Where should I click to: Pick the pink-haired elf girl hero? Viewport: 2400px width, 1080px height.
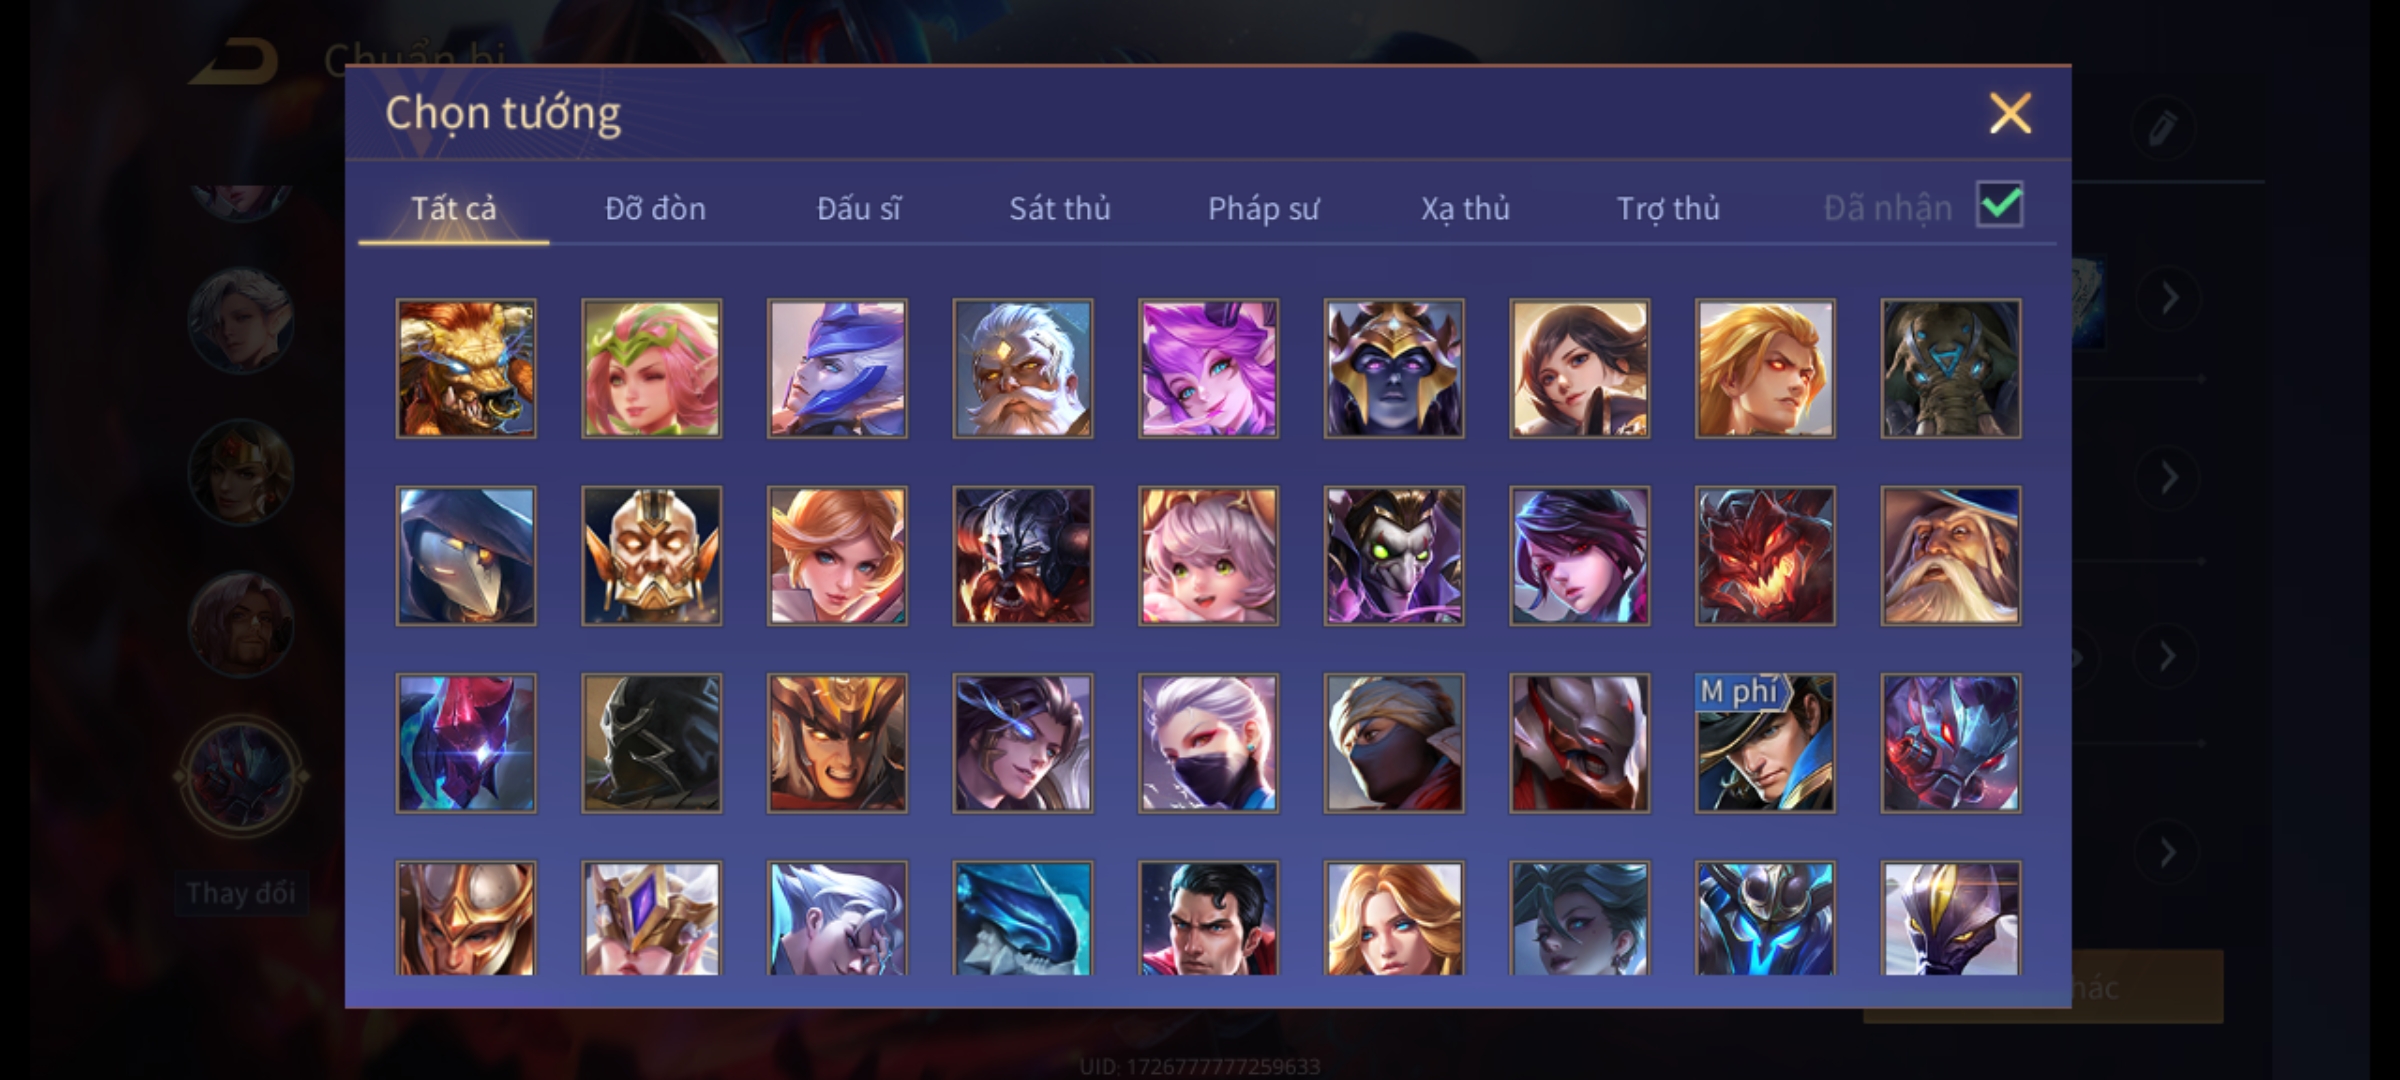(652, 368)
